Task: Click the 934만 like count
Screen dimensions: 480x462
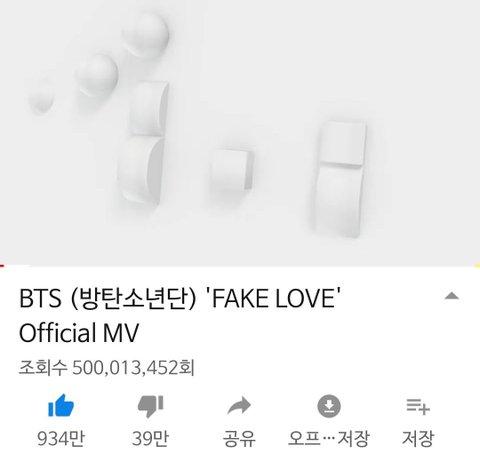Action: [x=61, y=438]
